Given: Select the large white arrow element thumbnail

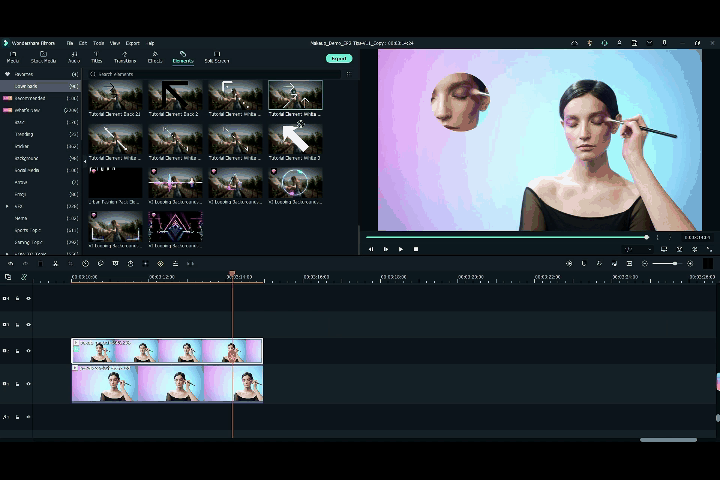Looking at the screenshot, I should pyautogui.click(x=295, y=138).
